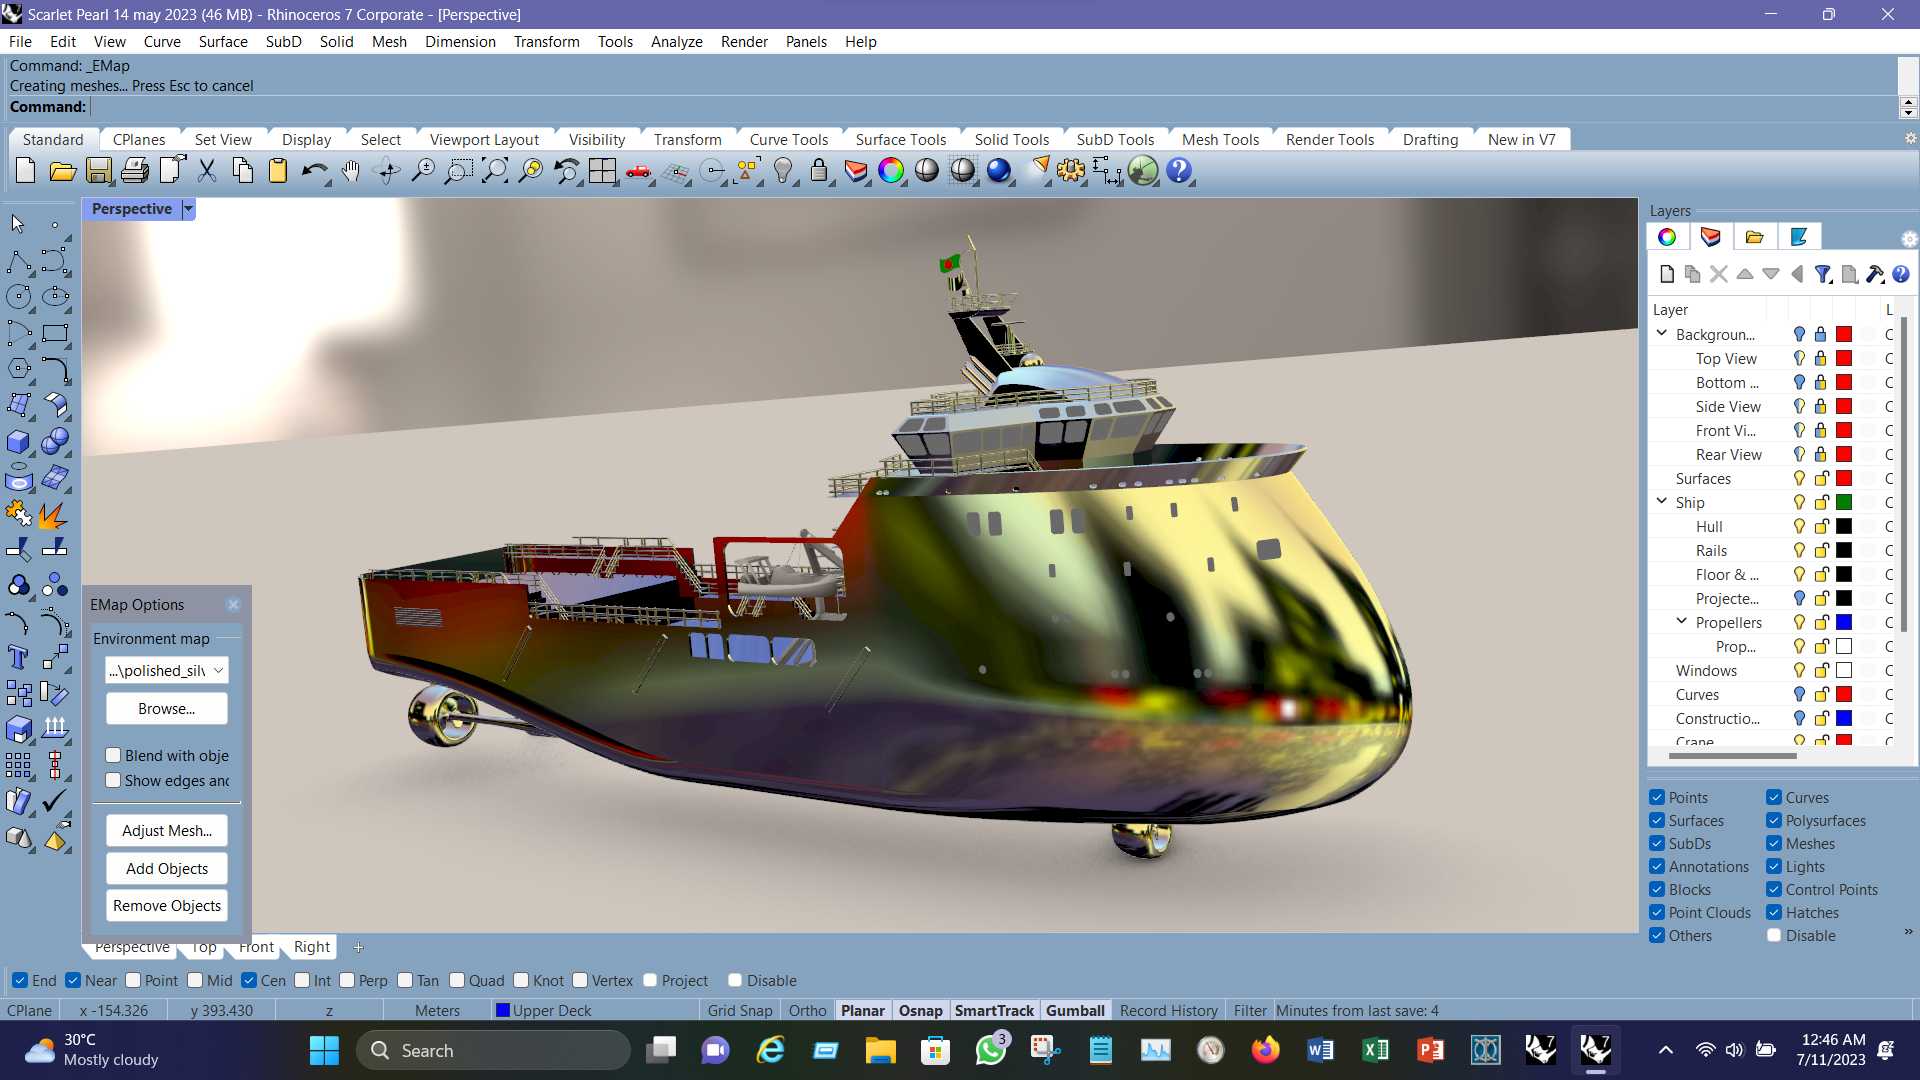Screen dimensions: 1920x1080
Task: Click the Undo arrow icon
Action: (x=314, y=171)
